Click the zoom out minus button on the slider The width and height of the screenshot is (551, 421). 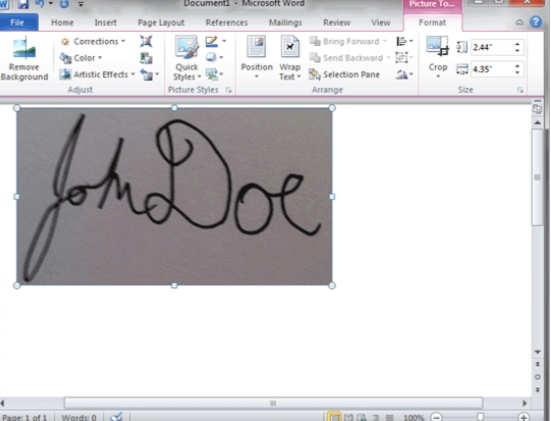click(436, 417)
